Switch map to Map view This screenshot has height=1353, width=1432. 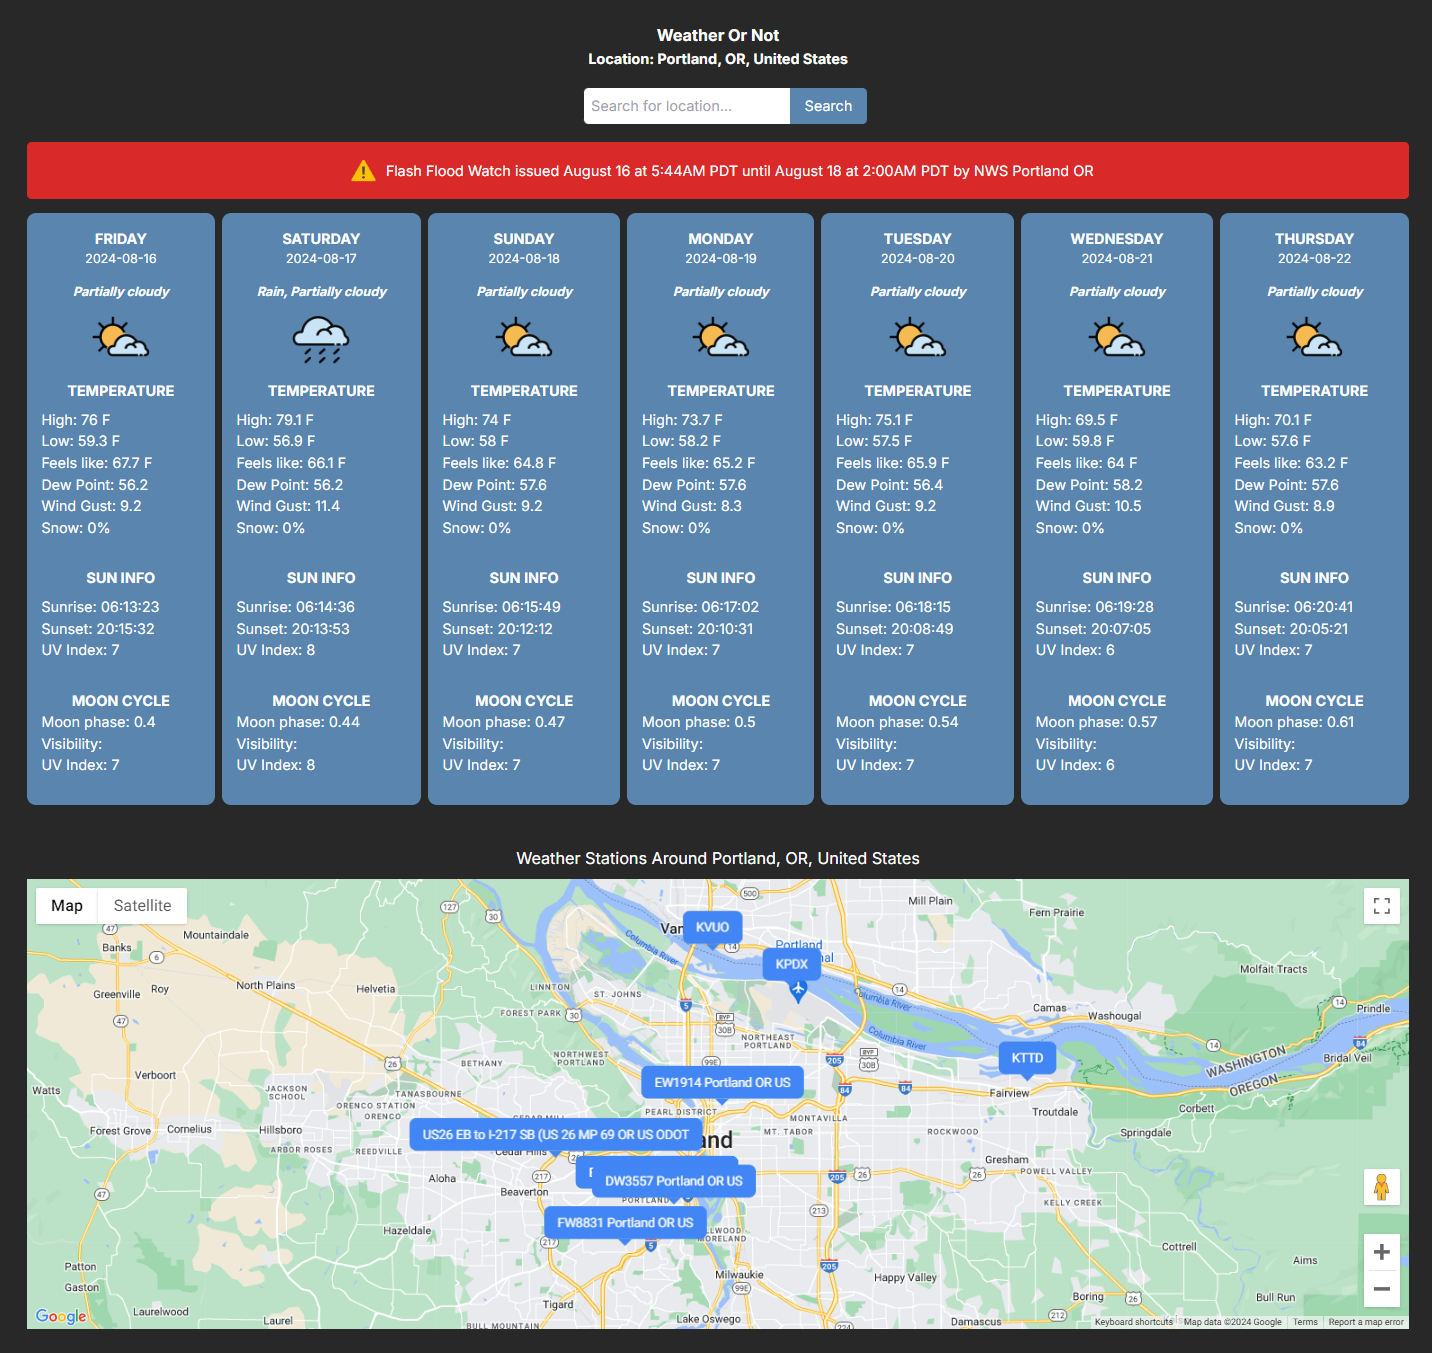(67, 906)
